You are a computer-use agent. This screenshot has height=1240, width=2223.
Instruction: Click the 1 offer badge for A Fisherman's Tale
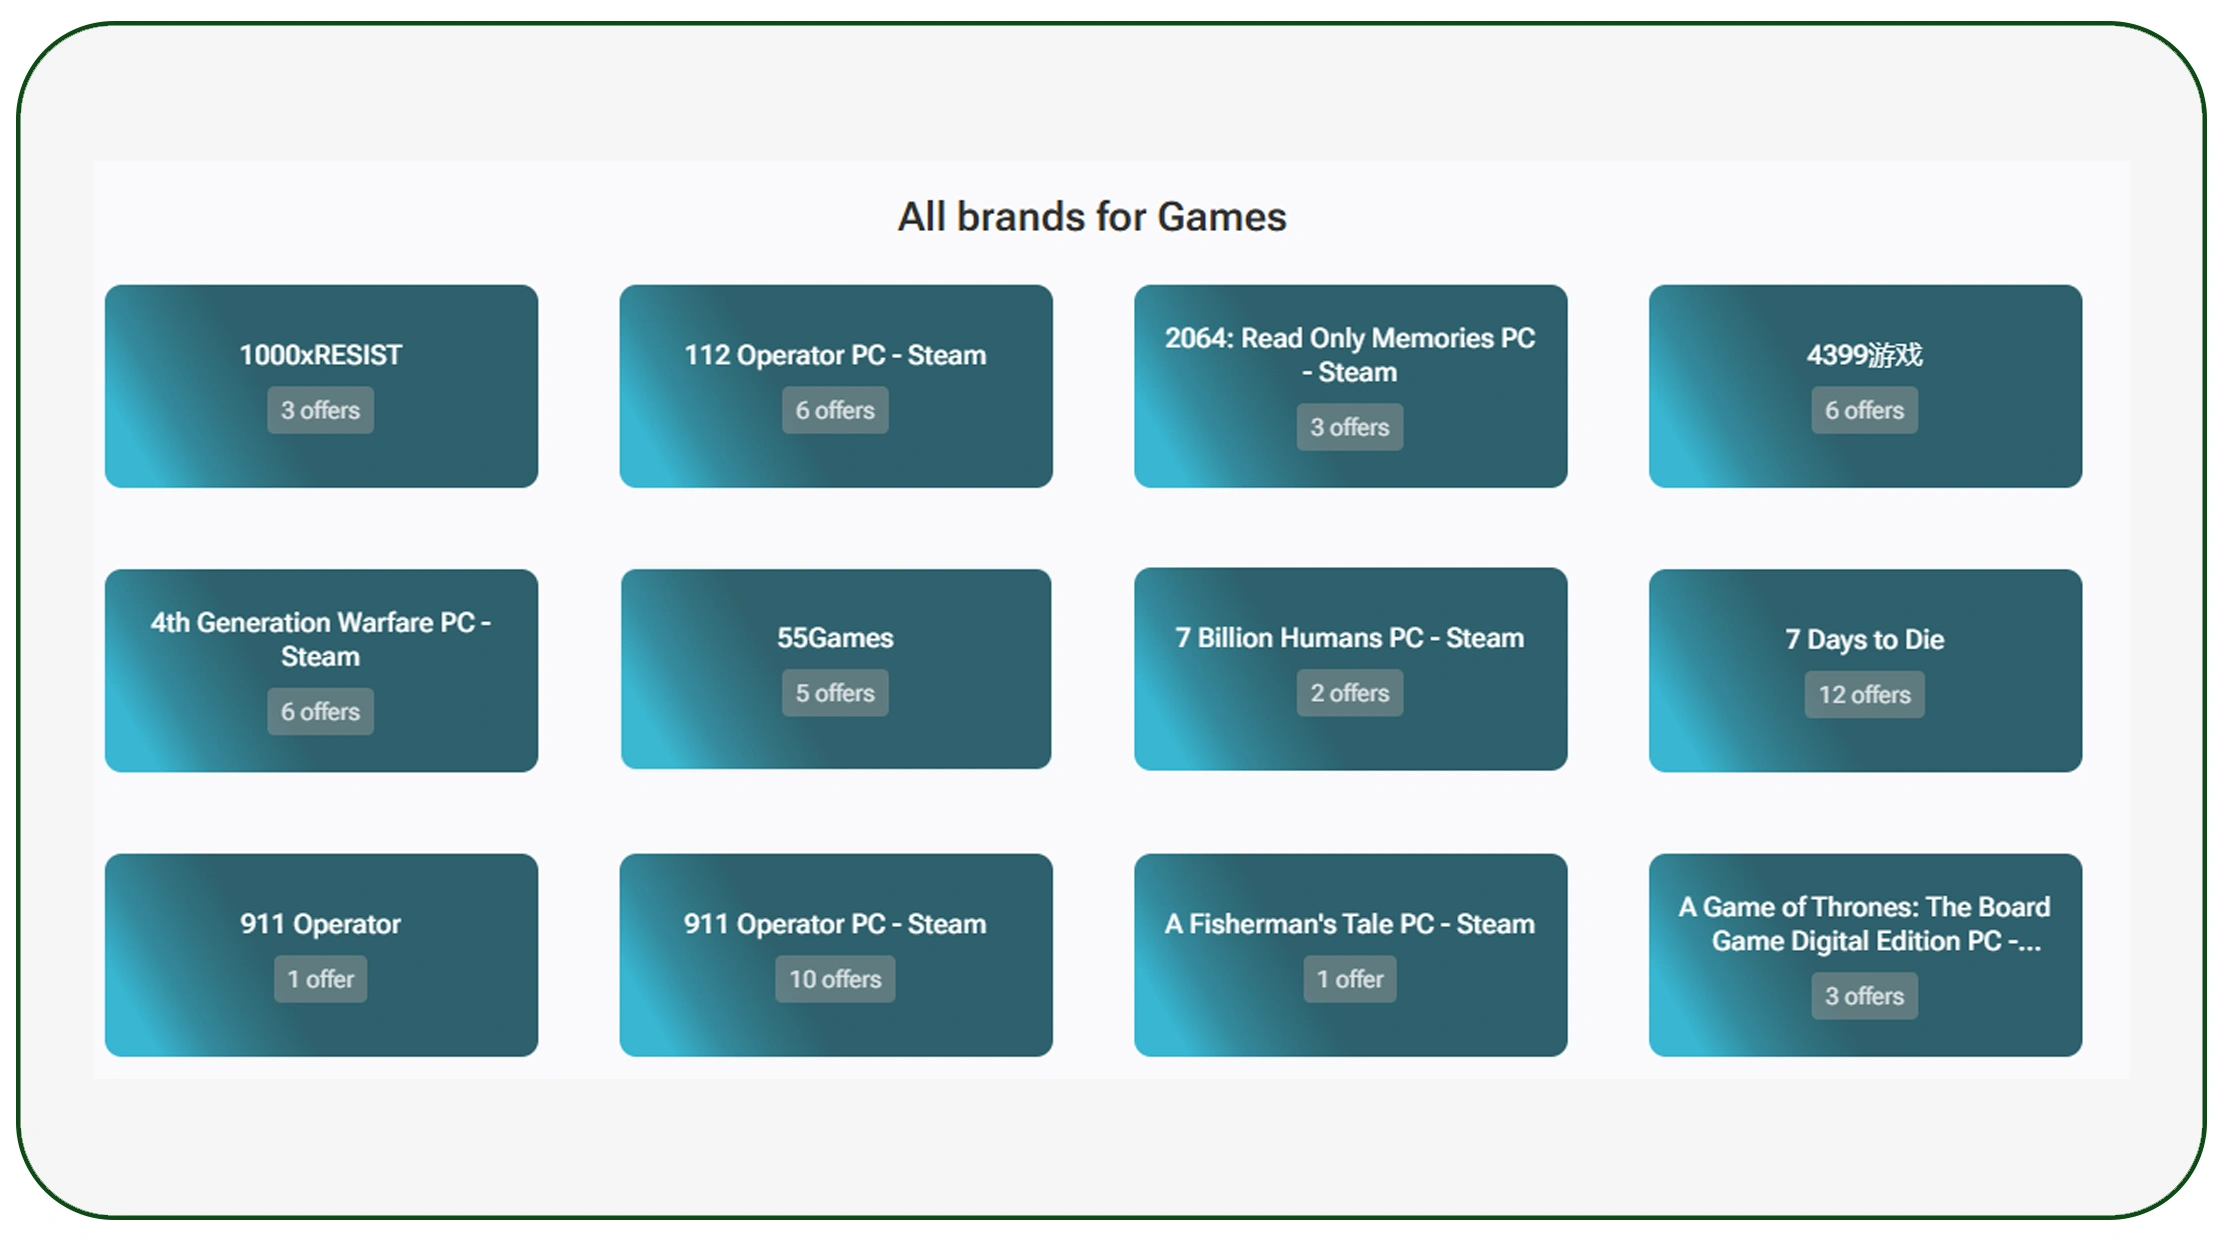pos(1350,979)
